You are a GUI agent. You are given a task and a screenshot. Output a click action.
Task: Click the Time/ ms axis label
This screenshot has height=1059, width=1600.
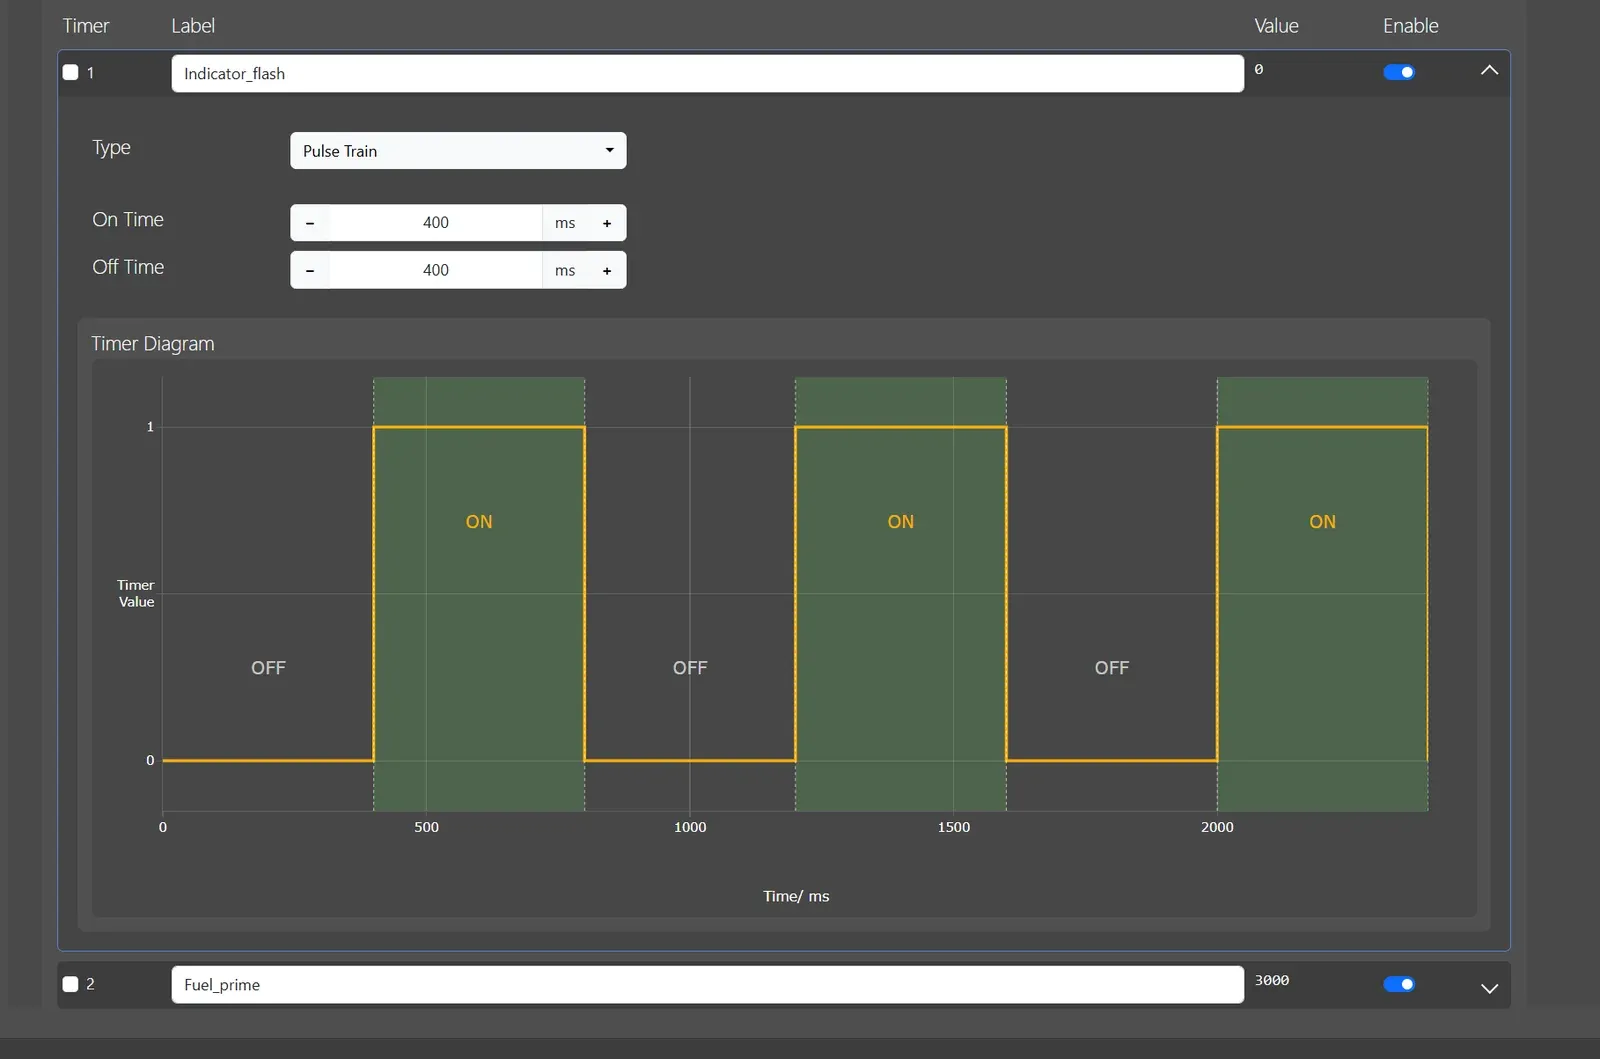(796, 896)
